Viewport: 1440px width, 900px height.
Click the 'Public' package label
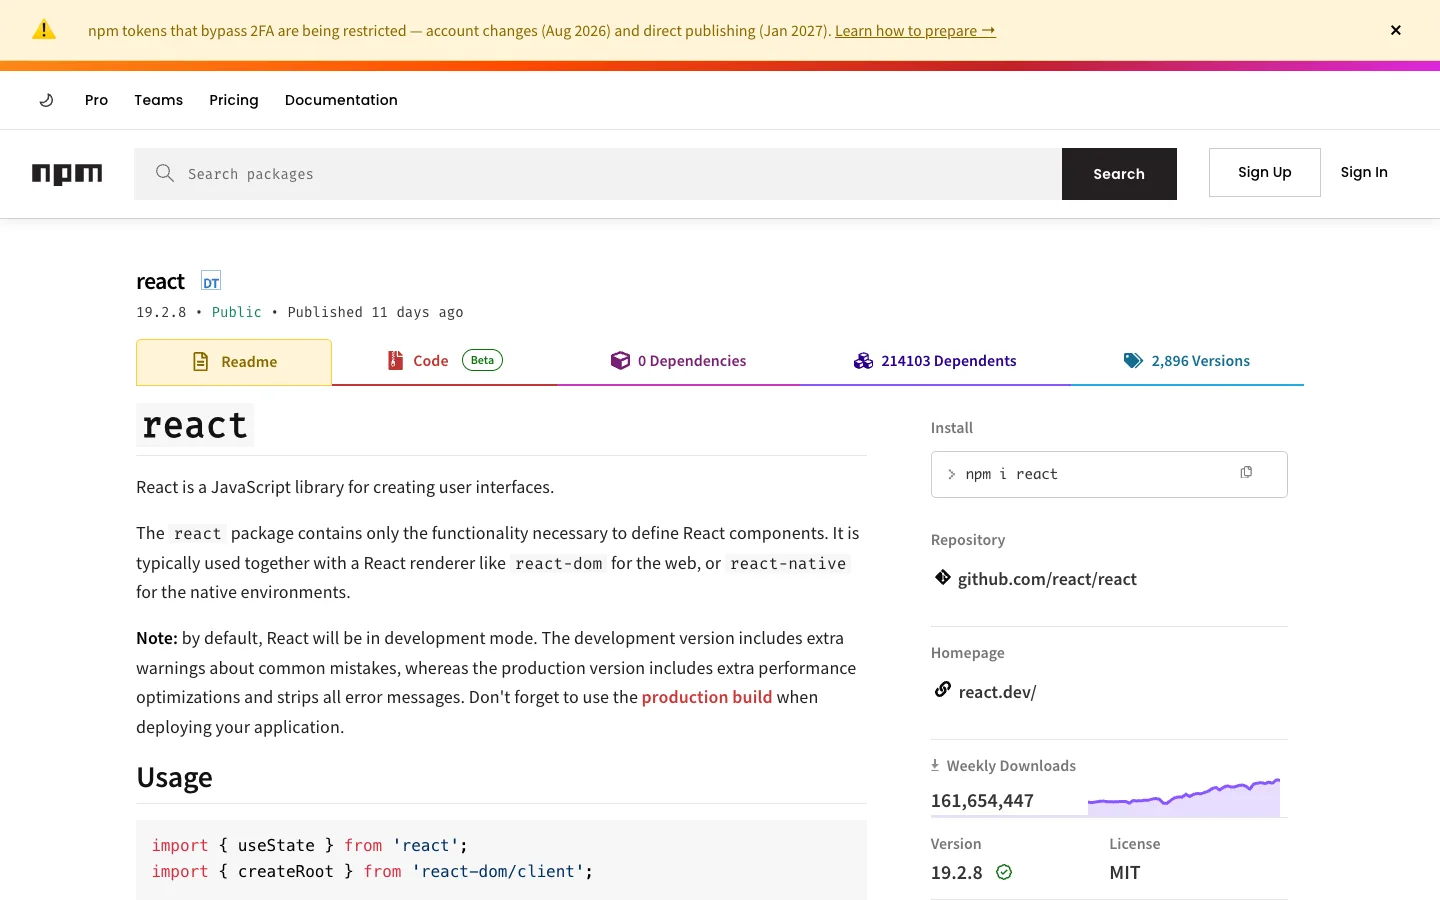pos(236,312)
